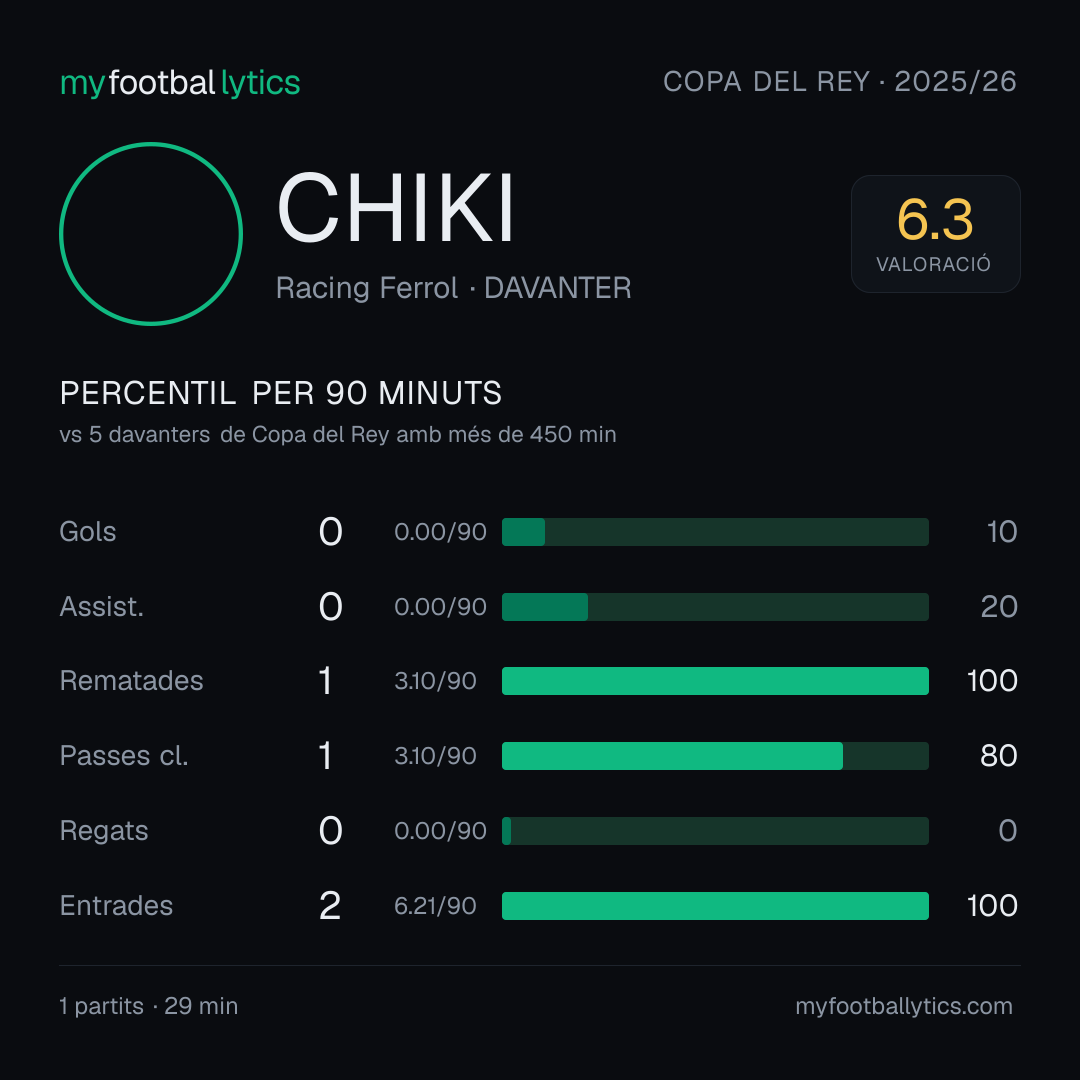Click the Copa del Rey 2025/26 label

click(x=840, y=82)
